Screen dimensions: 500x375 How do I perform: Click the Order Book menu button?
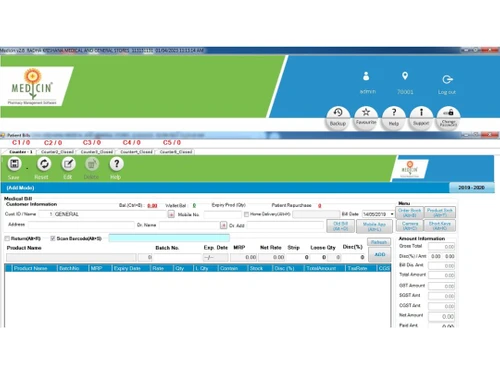click(x=409, y=213)
